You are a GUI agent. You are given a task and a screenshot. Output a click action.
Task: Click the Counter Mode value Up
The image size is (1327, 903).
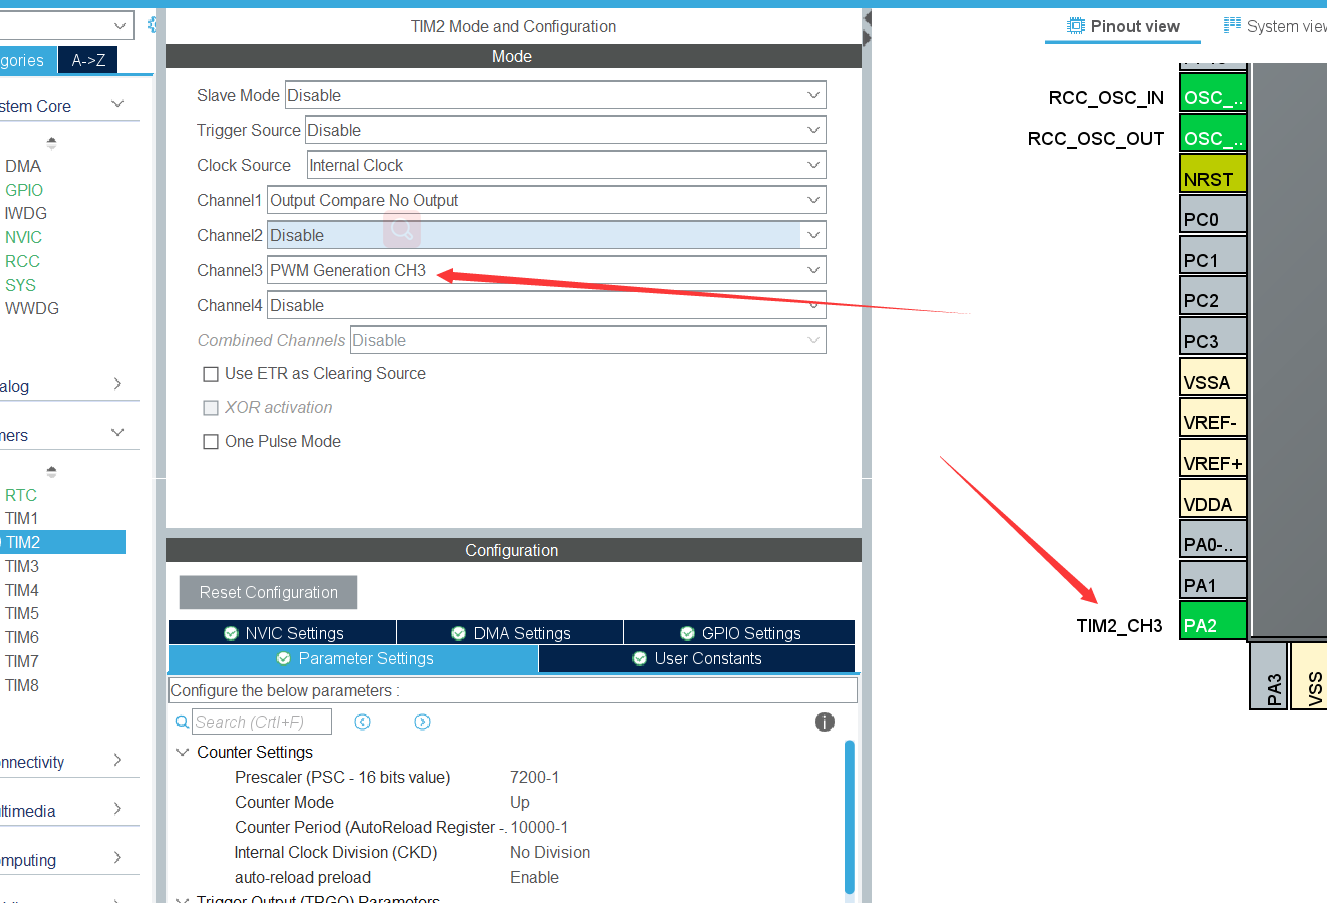click(x=520, y=802)
